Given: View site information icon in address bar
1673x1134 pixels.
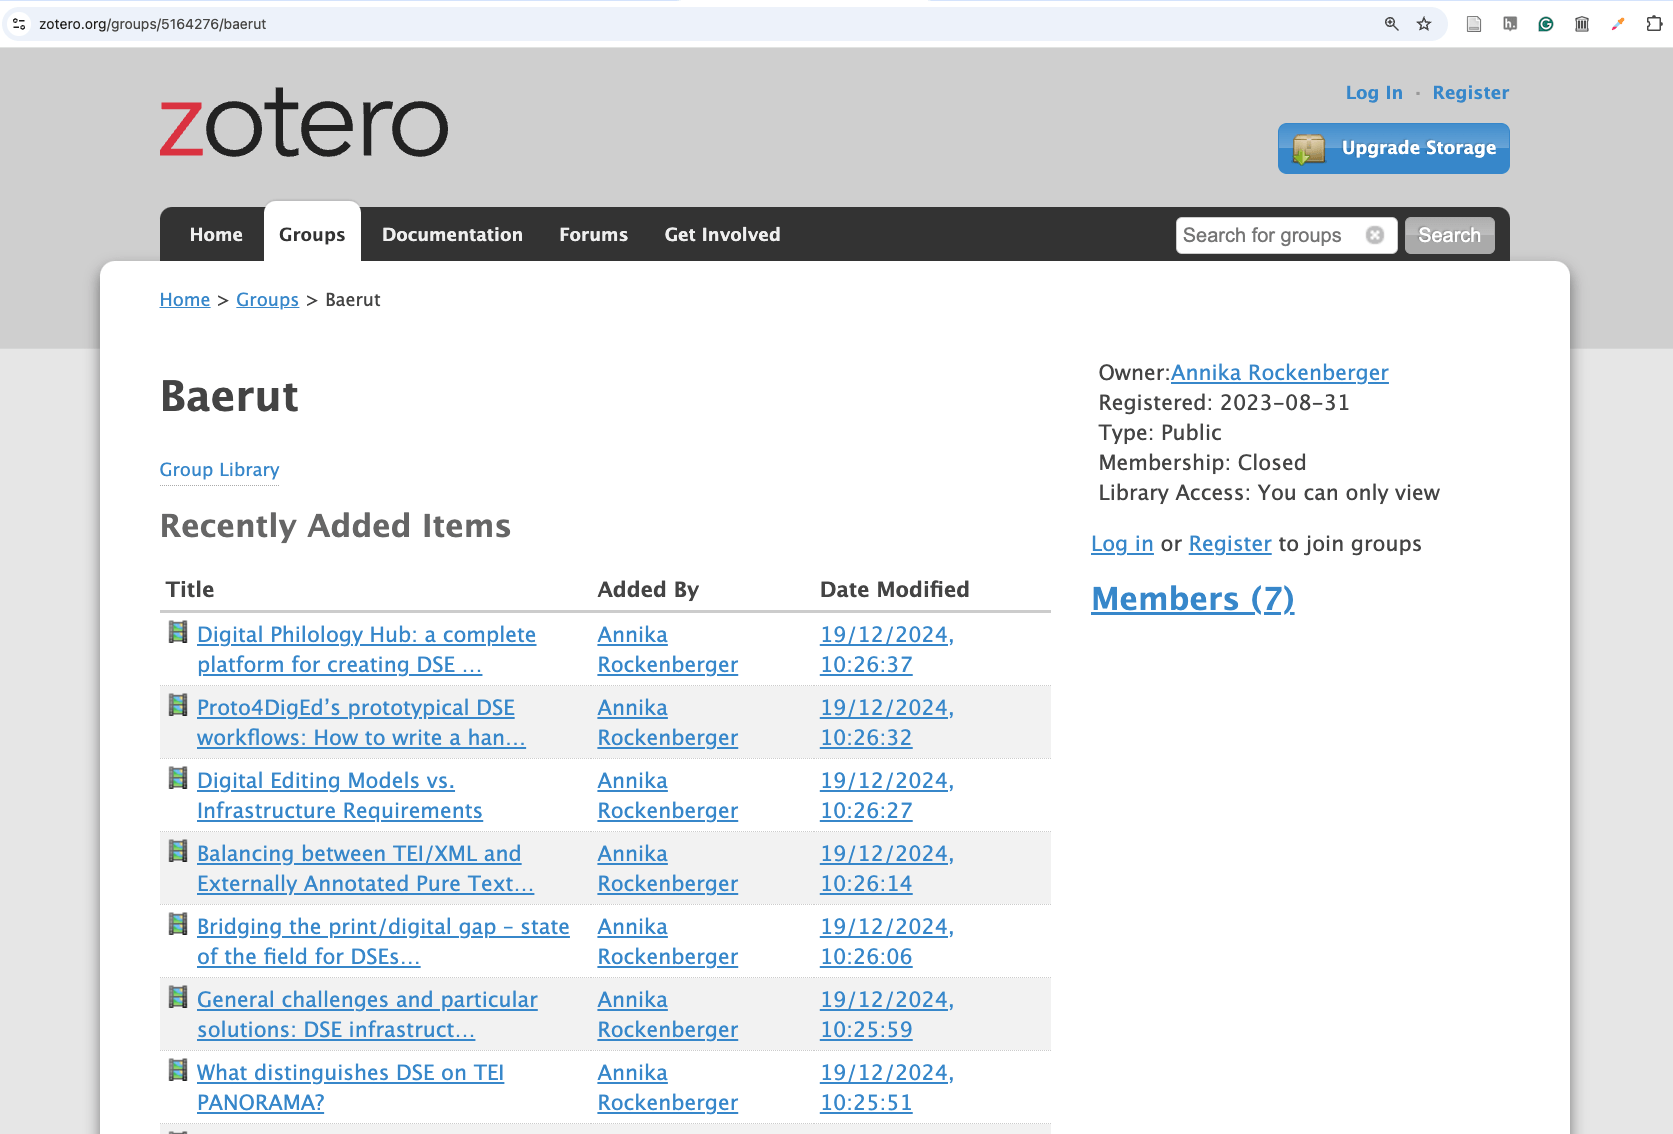Looking at the screenshot, I should (x=19, y=24).
